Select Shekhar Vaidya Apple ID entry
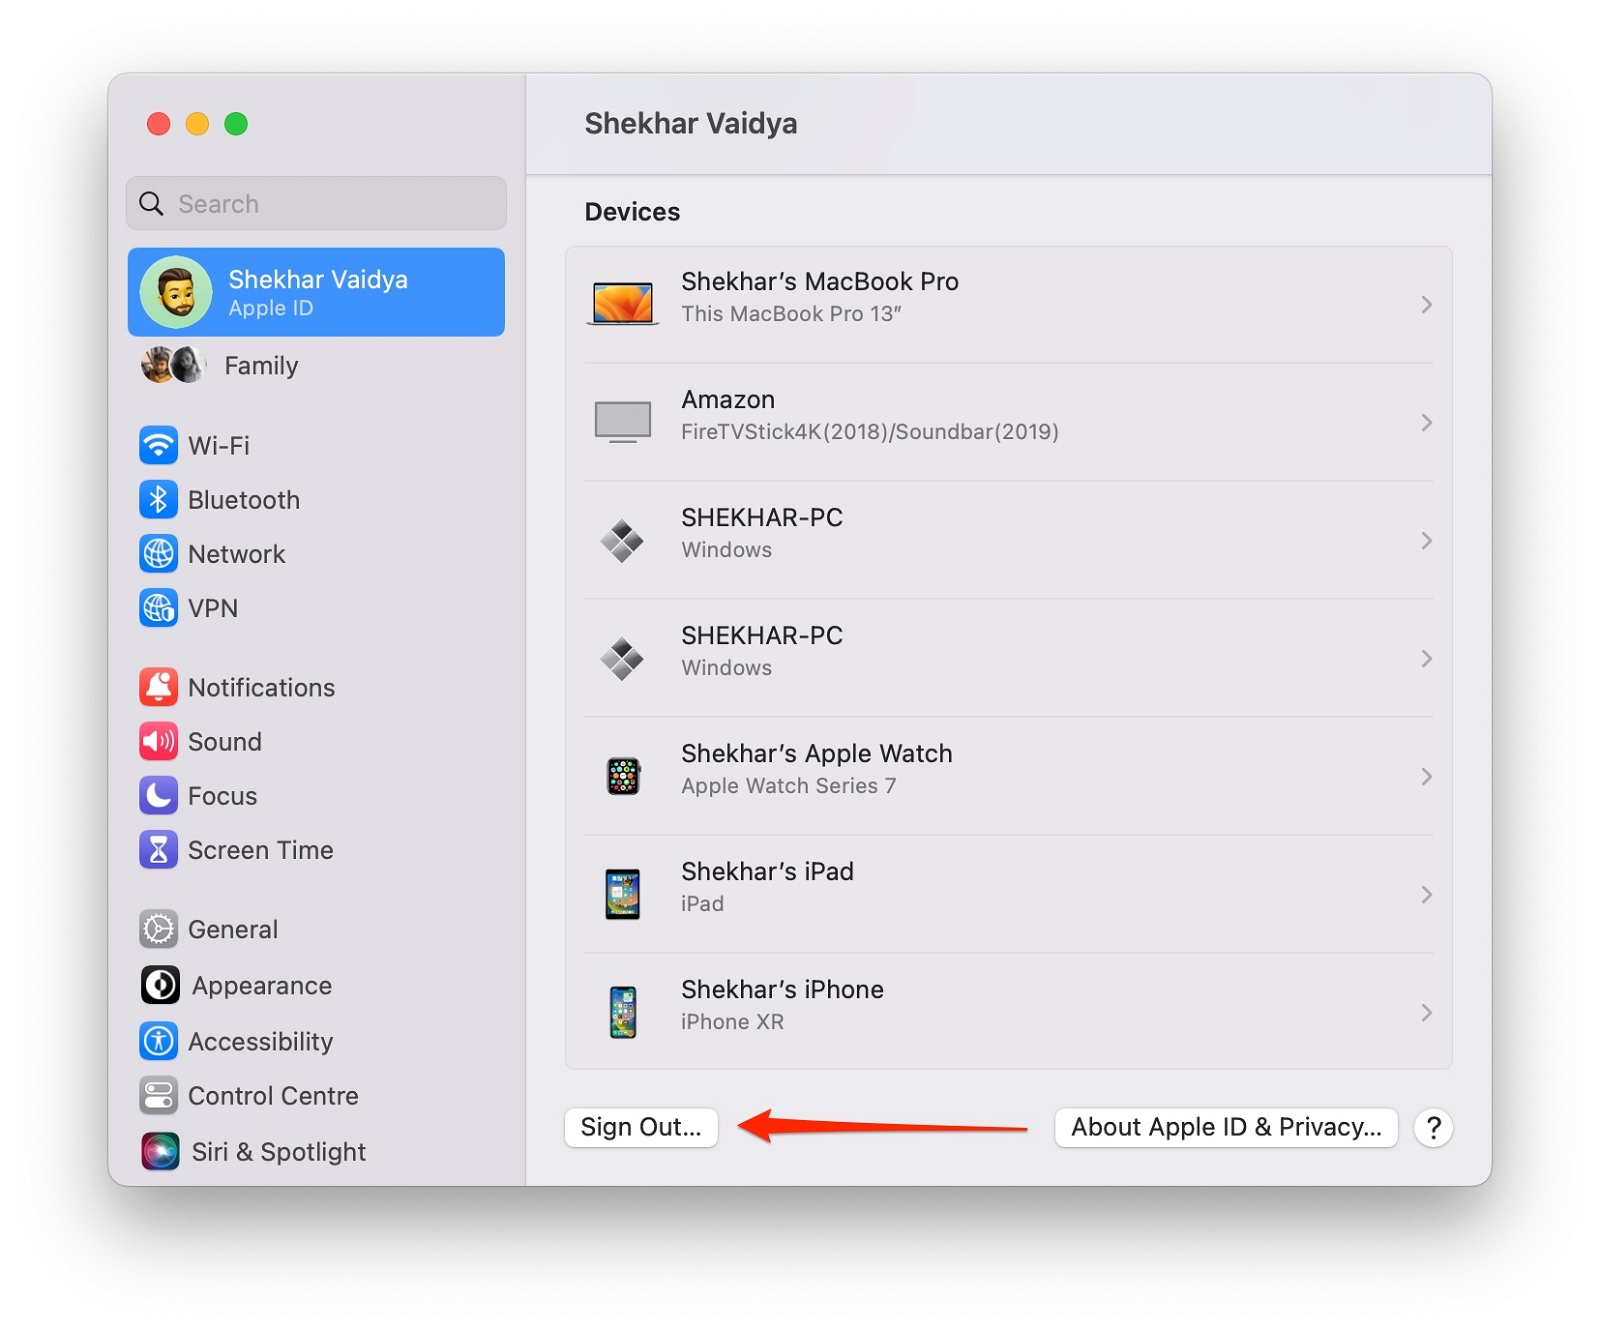The width and height of the screenshot is (1600, 1329). (316, 292)
